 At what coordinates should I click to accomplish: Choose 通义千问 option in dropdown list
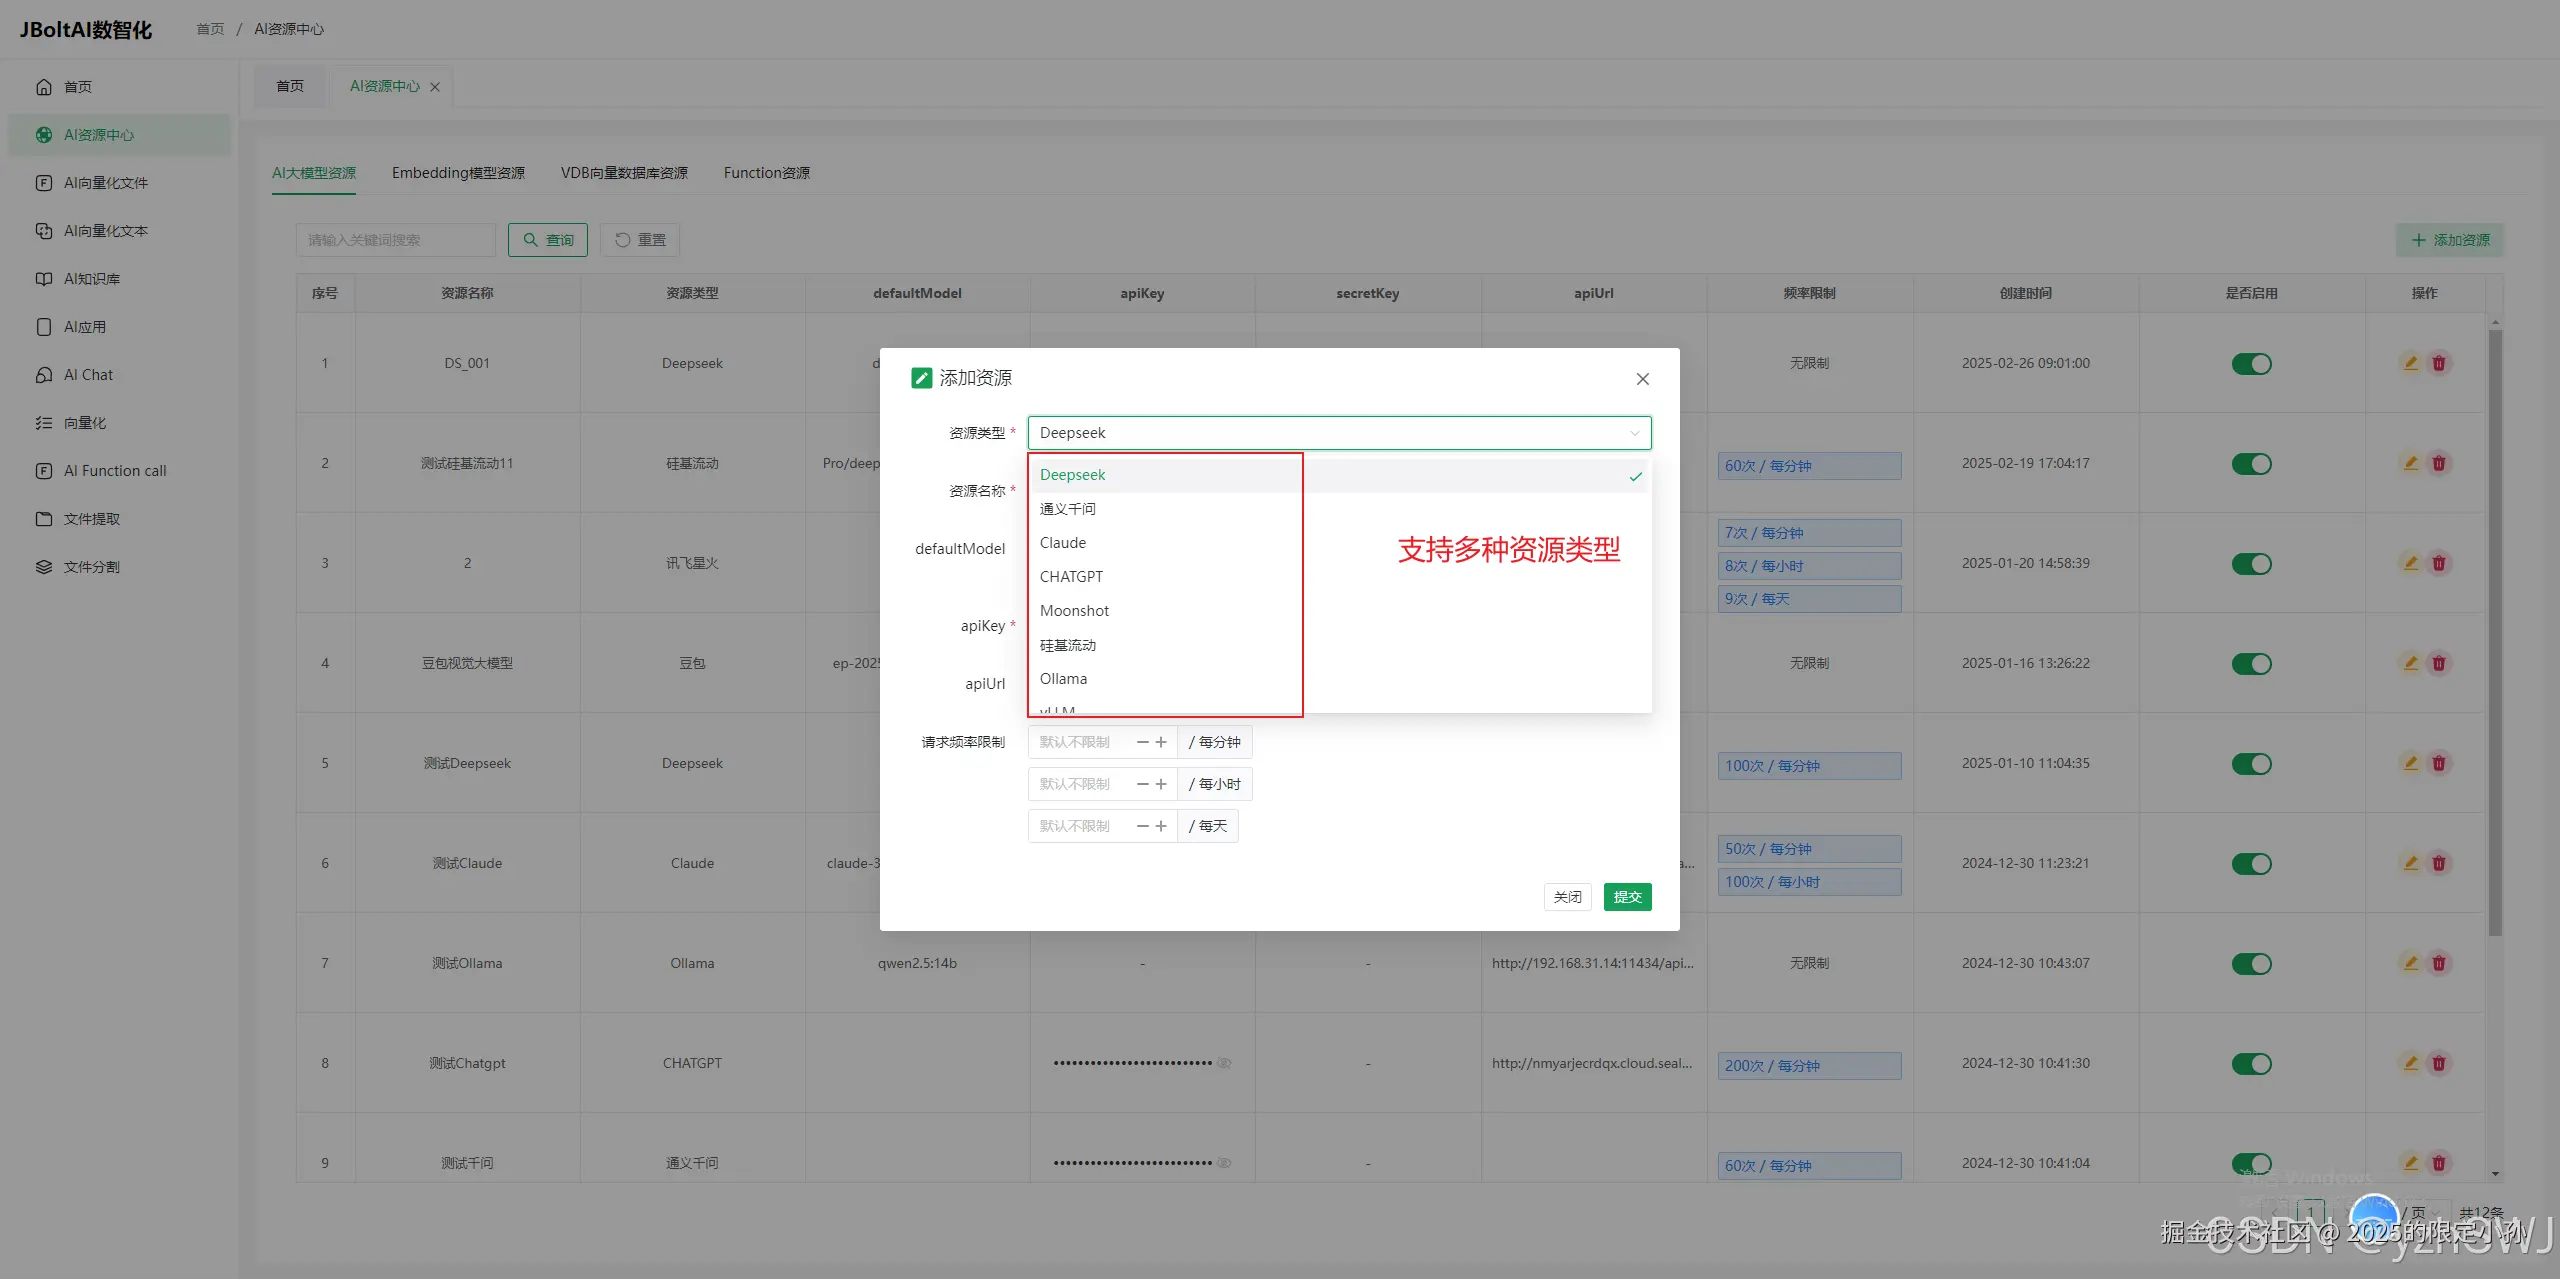(1068, 509)
